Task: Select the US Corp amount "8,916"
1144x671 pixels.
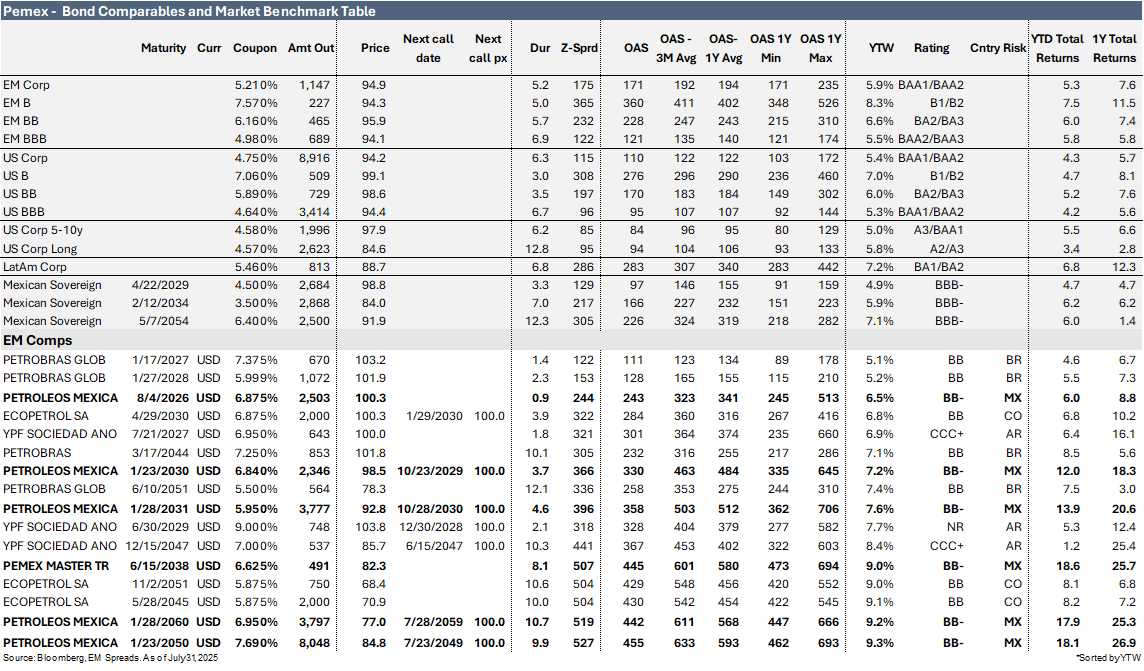Action: click(x=314, y=158)
